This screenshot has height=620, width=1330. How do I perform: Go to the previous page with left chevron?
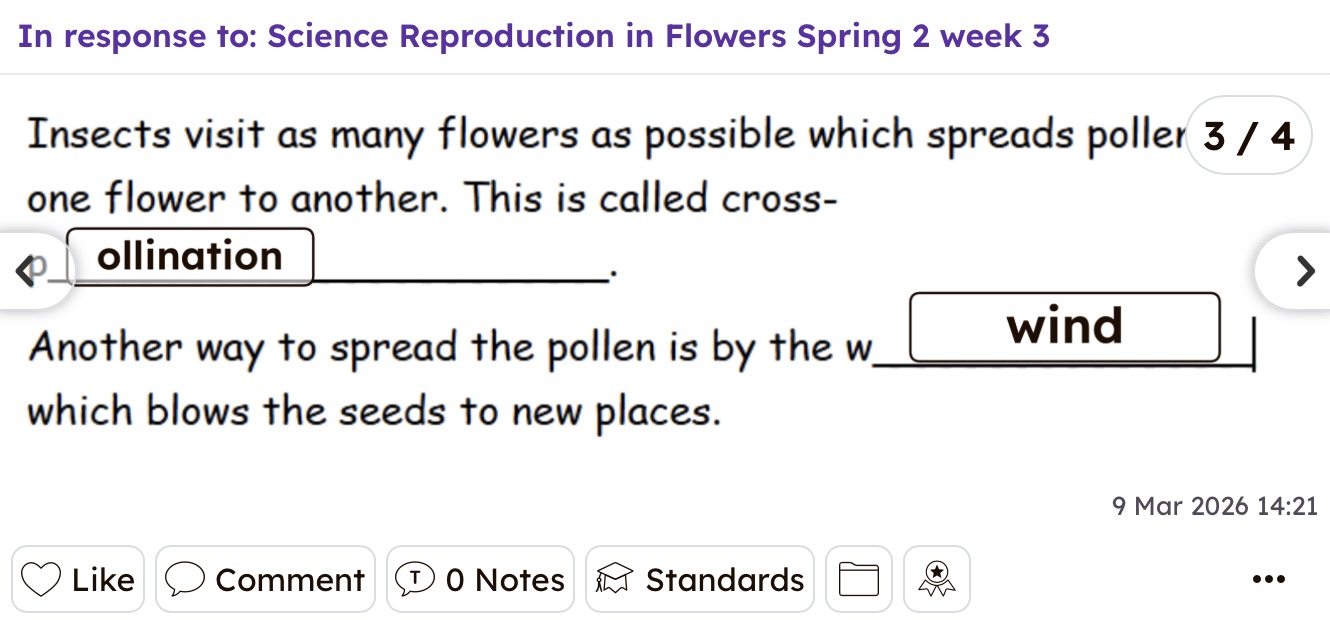click(x=24, y=270)
